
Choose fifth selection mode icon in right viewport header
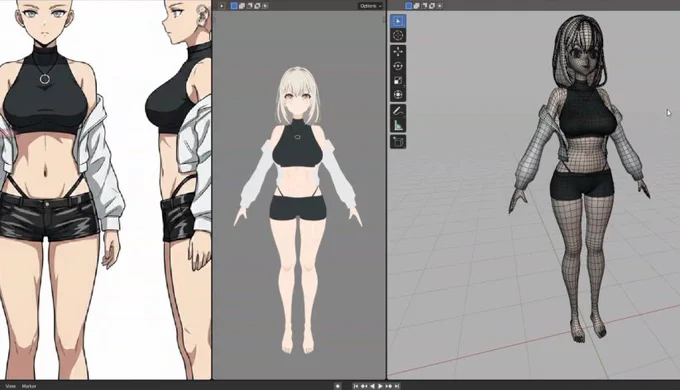[440, 6]
